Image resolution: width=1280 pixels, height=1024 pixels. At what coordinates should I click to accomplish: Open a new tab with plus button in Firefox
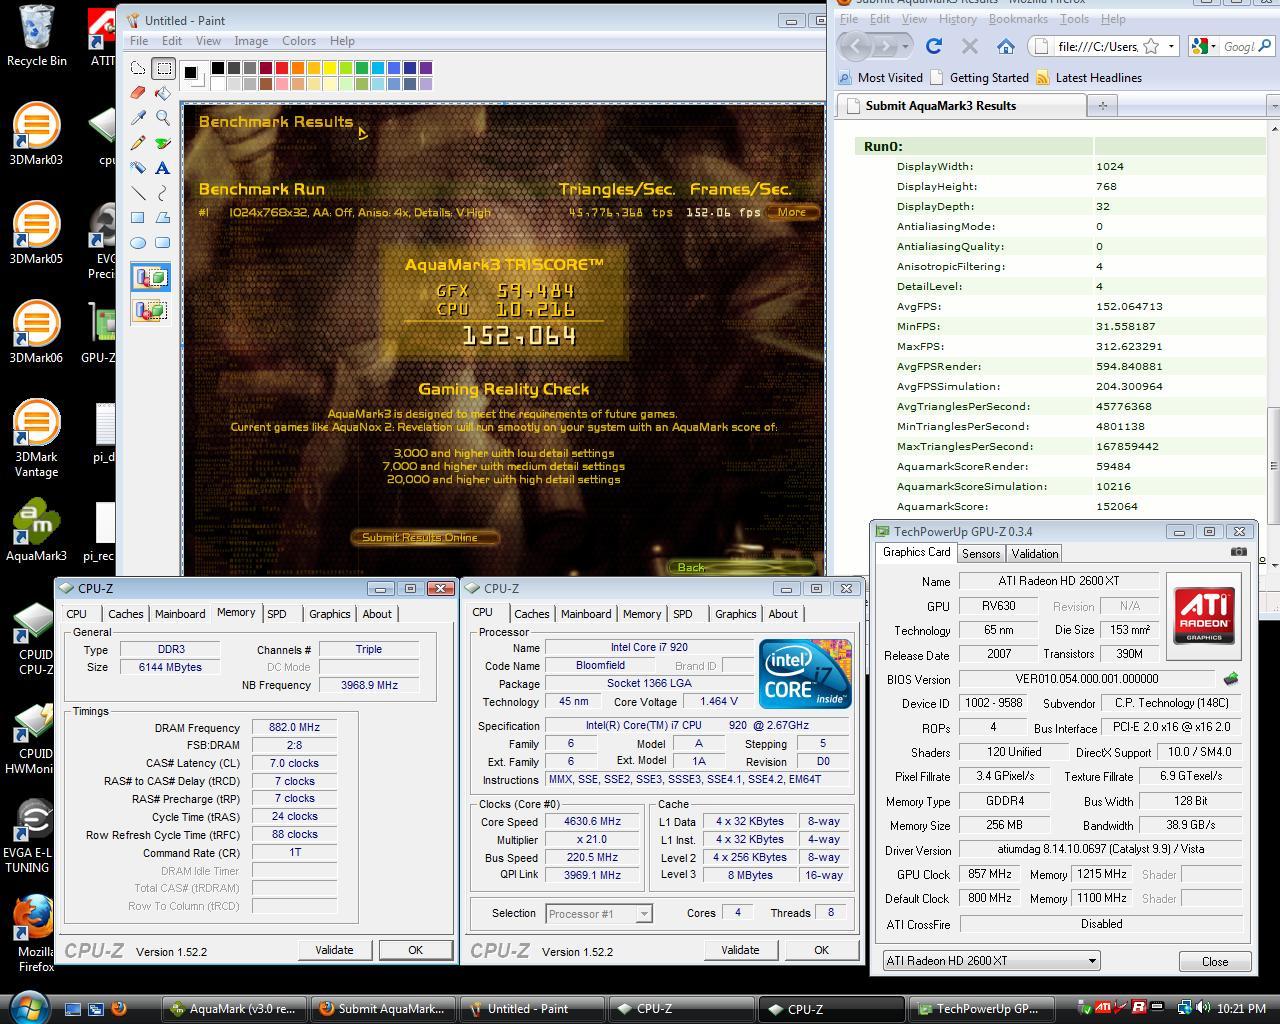click(x=1103, y=105)
